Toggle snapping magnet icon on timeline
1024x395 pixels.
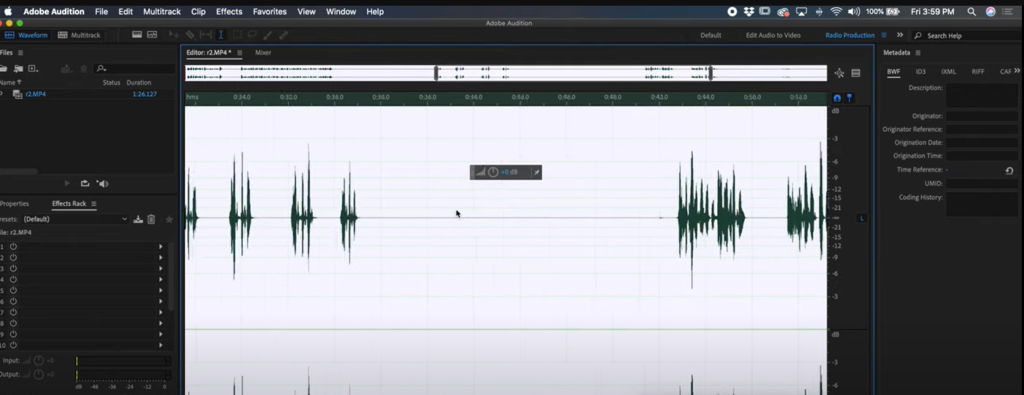[837, 98]
